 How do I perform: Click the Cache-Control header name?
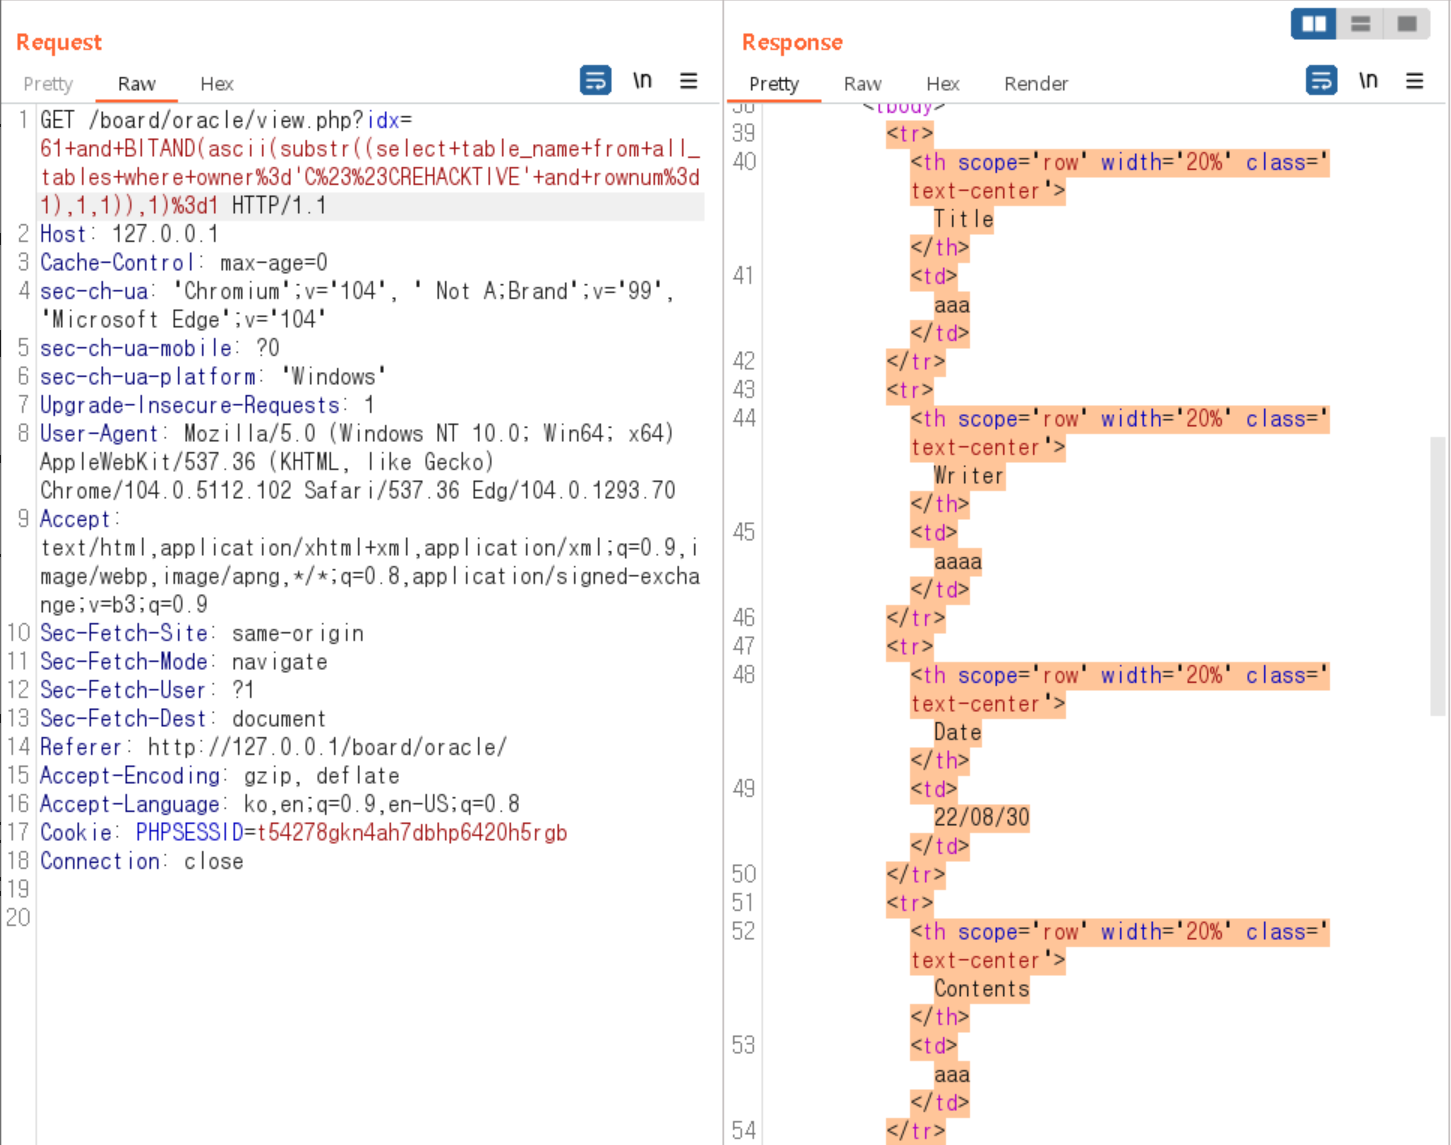pos(116,263)
